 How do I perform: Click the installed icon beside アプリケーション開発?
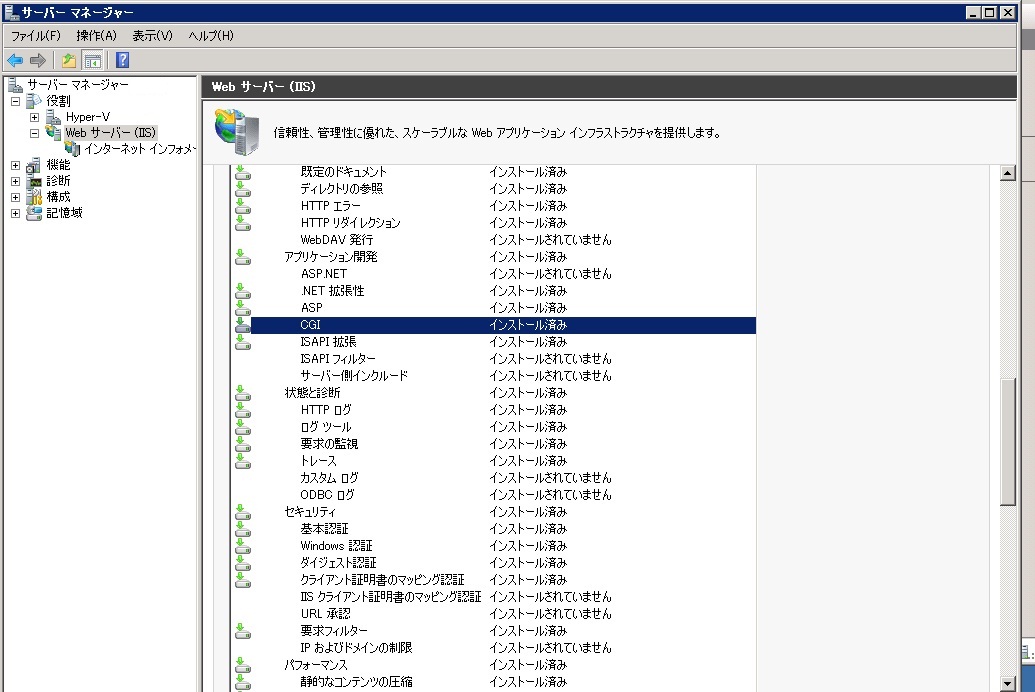pyautogui.click(x=243, y=257)
